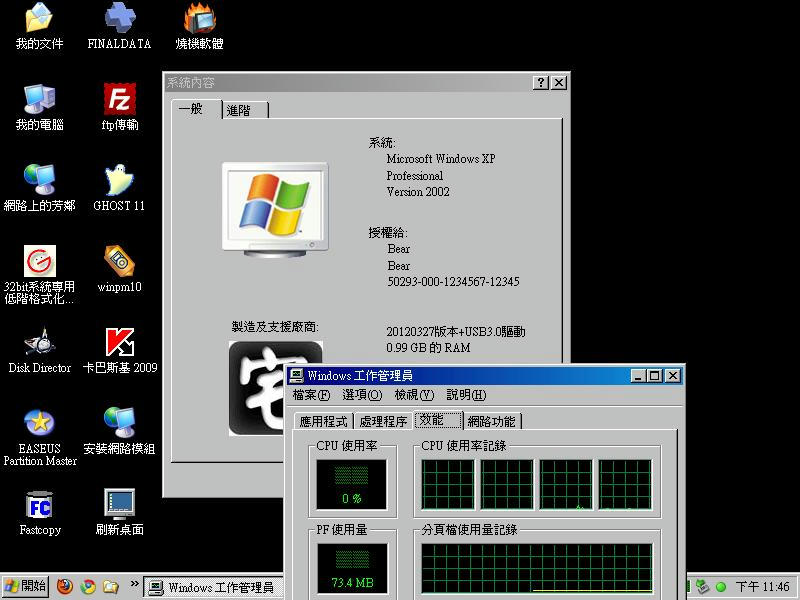
Task: Open 安裝網路模組 desktop icon
Action: 119,423
